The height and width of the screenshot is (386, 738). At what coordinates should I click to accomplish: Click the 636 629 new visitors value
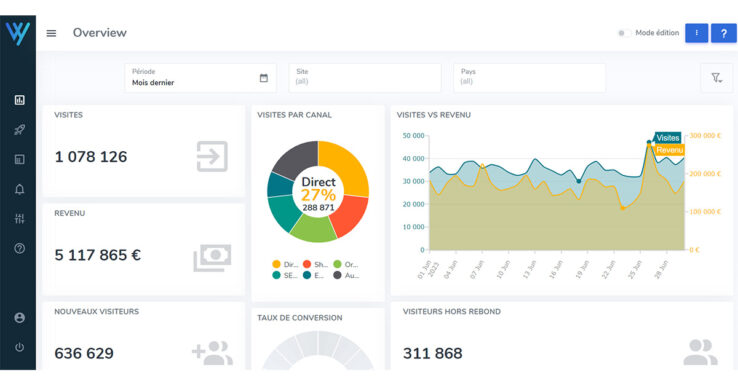tap(84, 354)
